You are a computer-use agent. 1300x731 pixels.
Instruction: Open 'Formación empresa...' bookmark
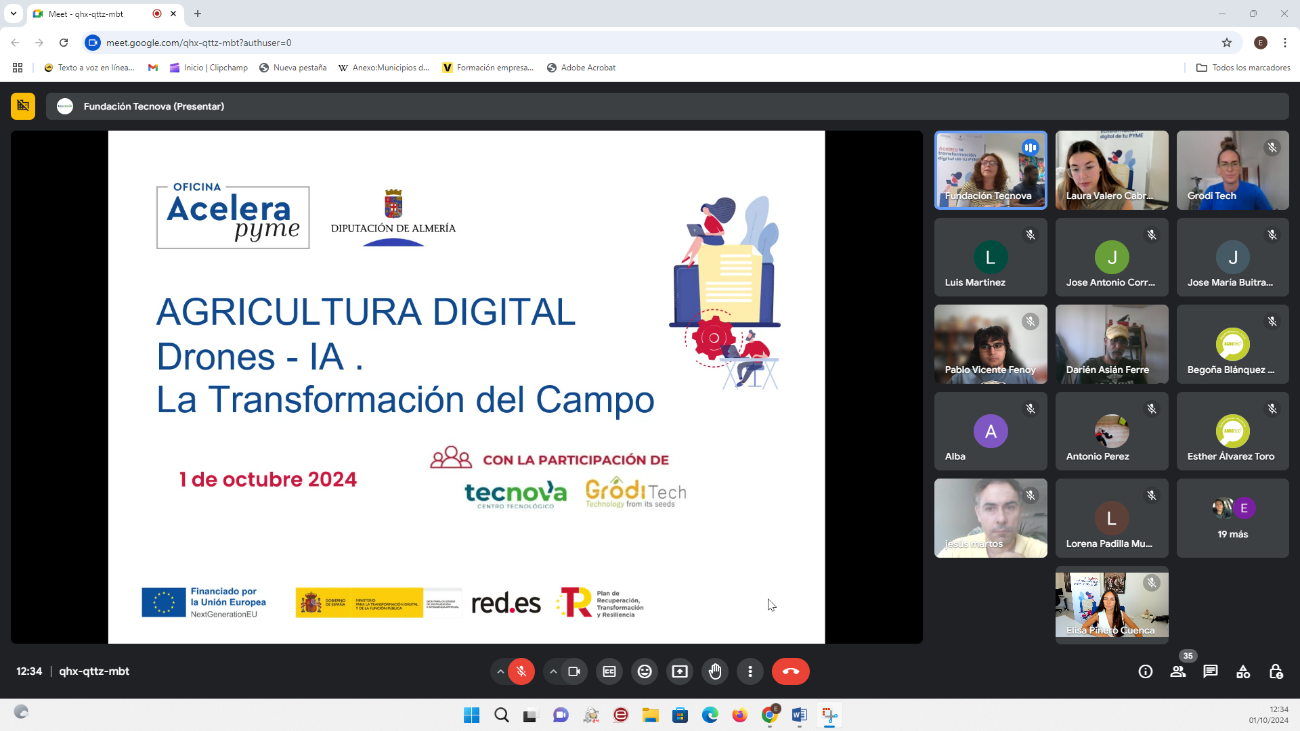488,68
